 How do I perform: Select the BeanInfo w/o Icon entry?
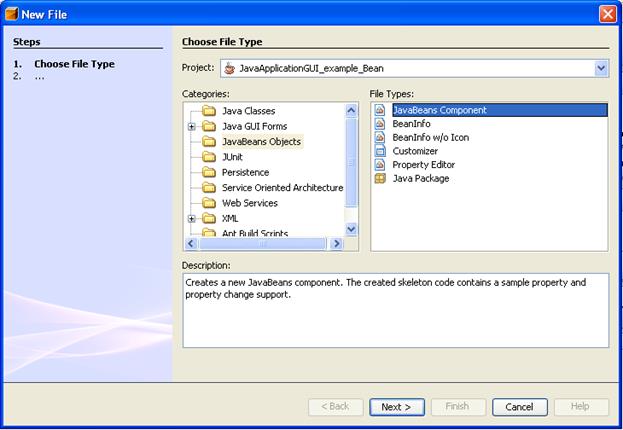(x=430, y=137)
